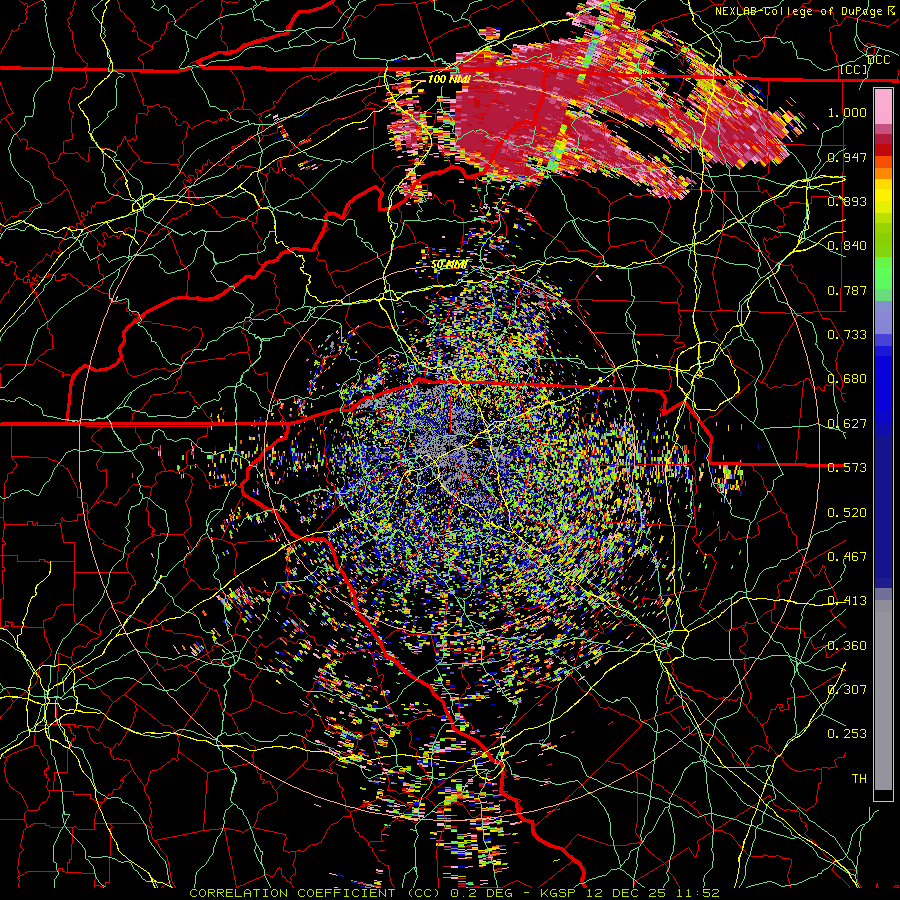This screenshot has height=900, width=900.
Task: Pick the gray band on color bar
Action: (x=883, y=695)
